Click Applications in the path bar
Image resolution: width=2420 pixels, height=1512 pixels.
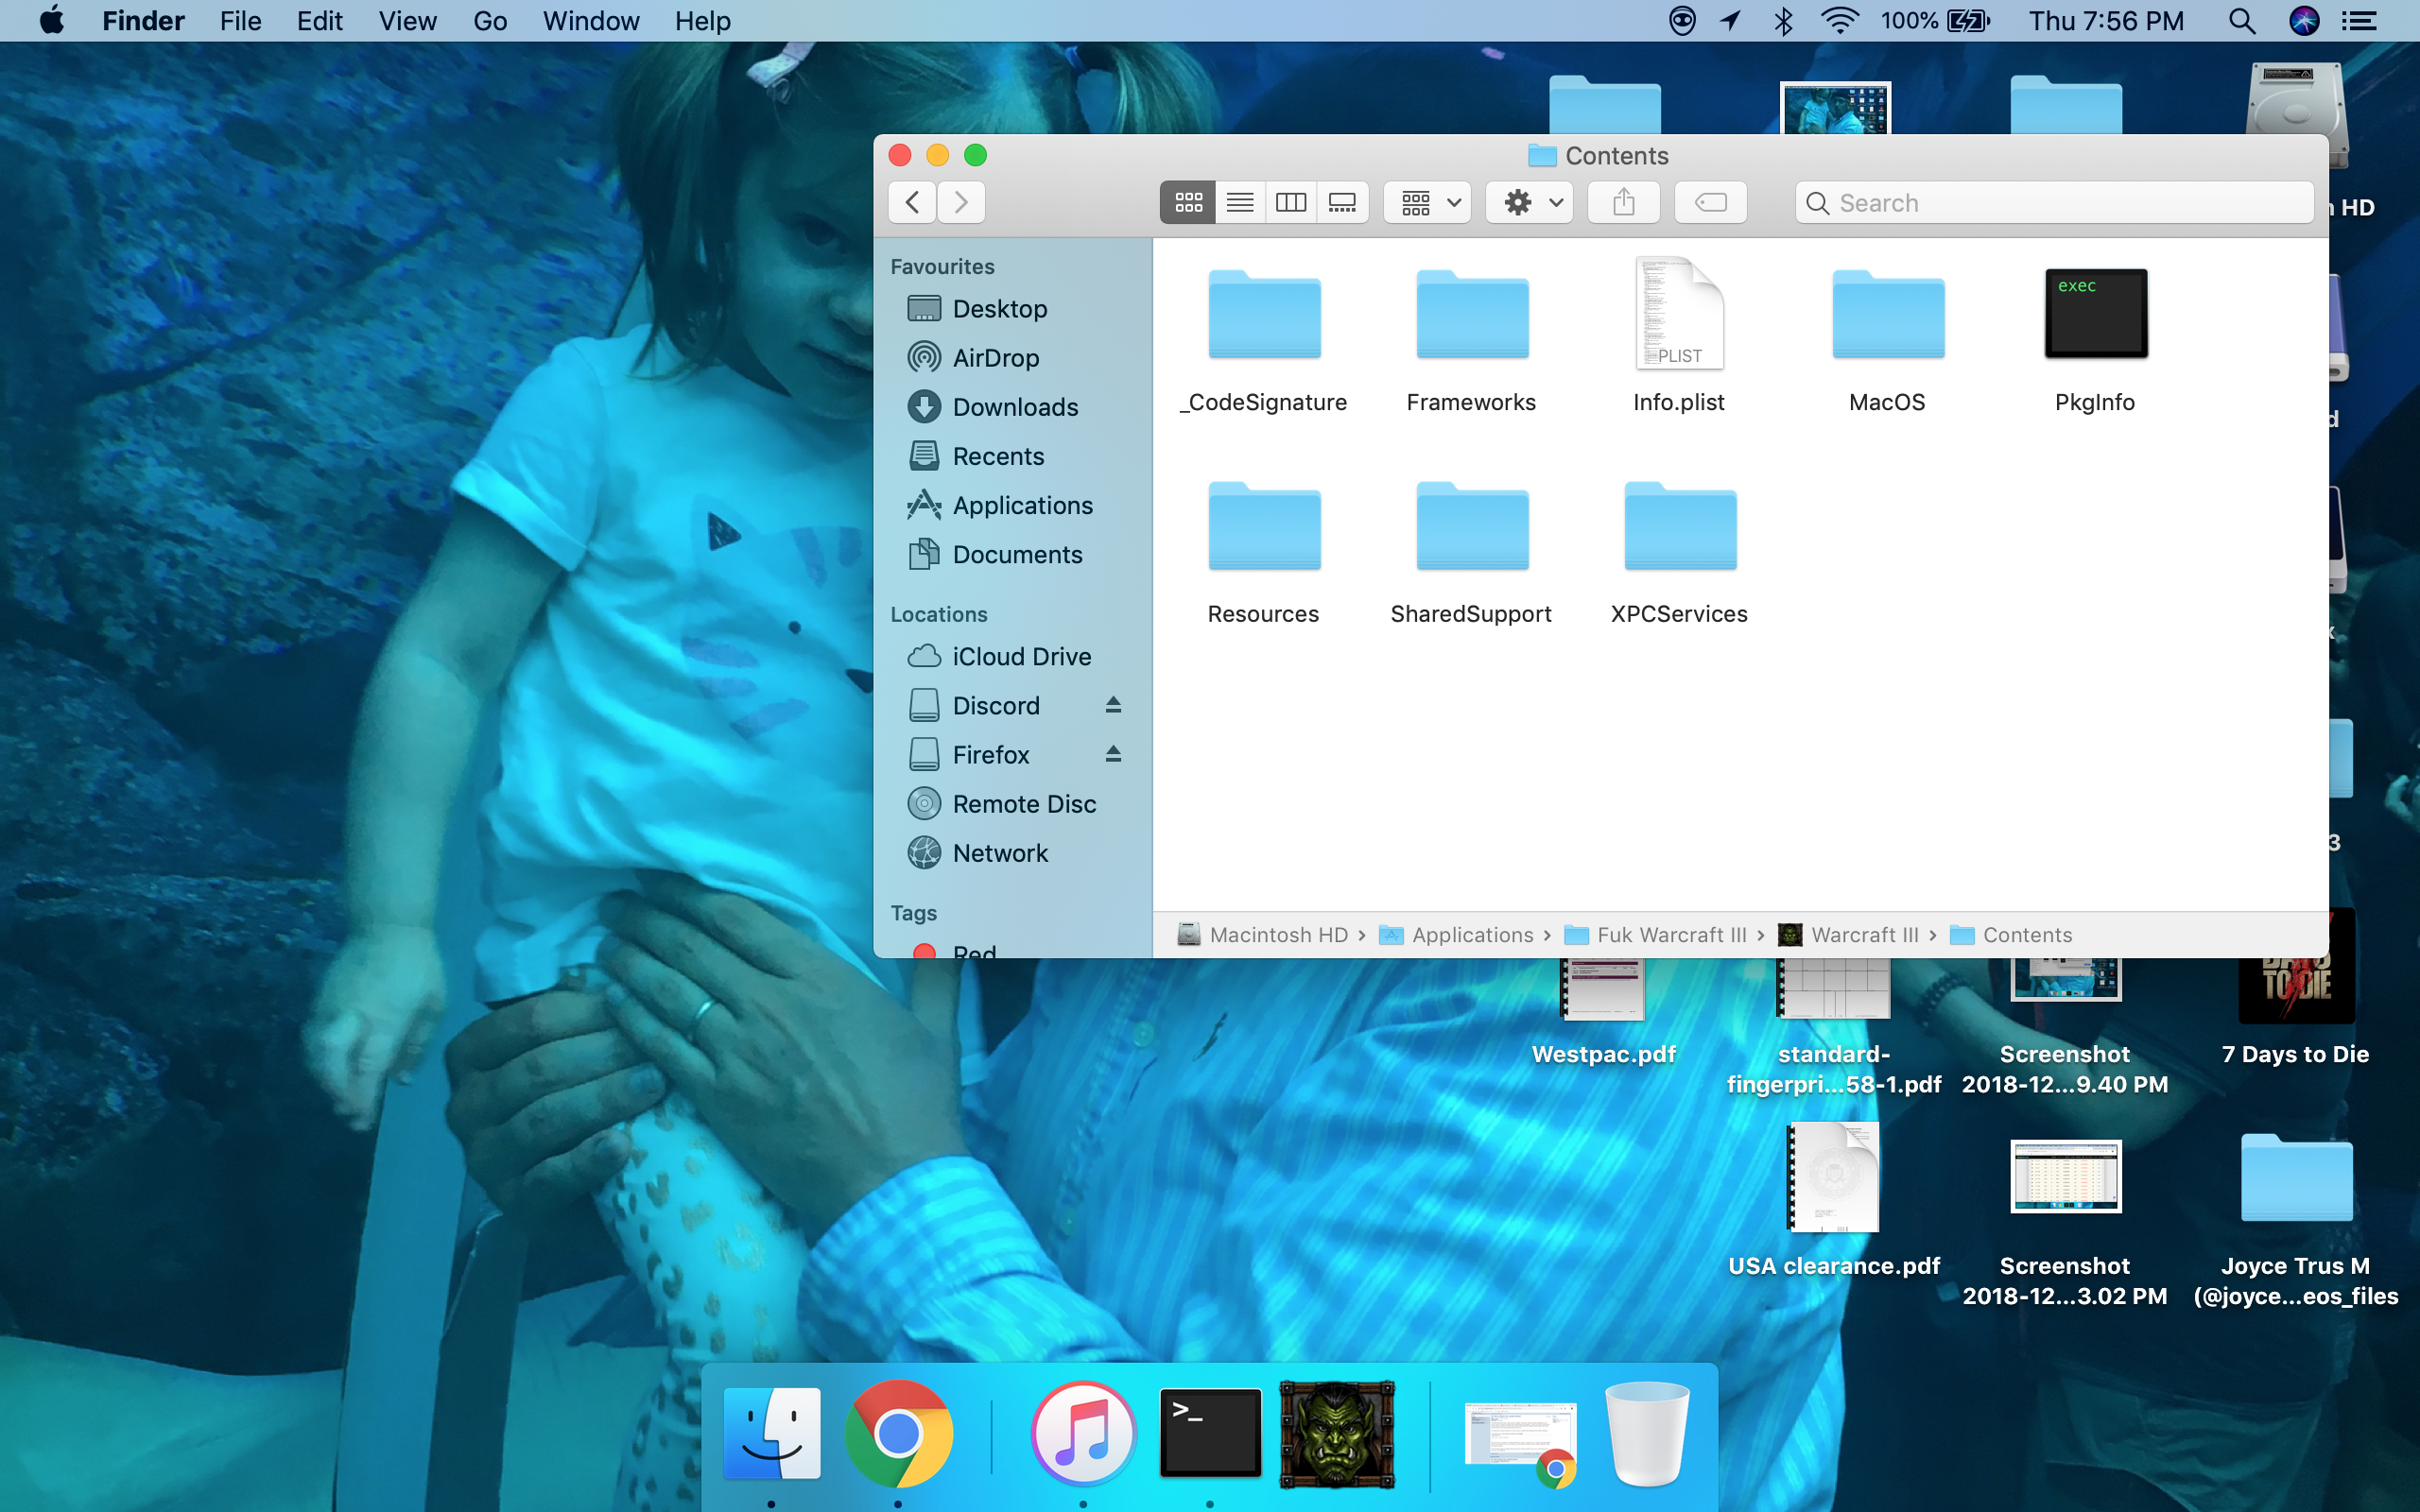1456,935
